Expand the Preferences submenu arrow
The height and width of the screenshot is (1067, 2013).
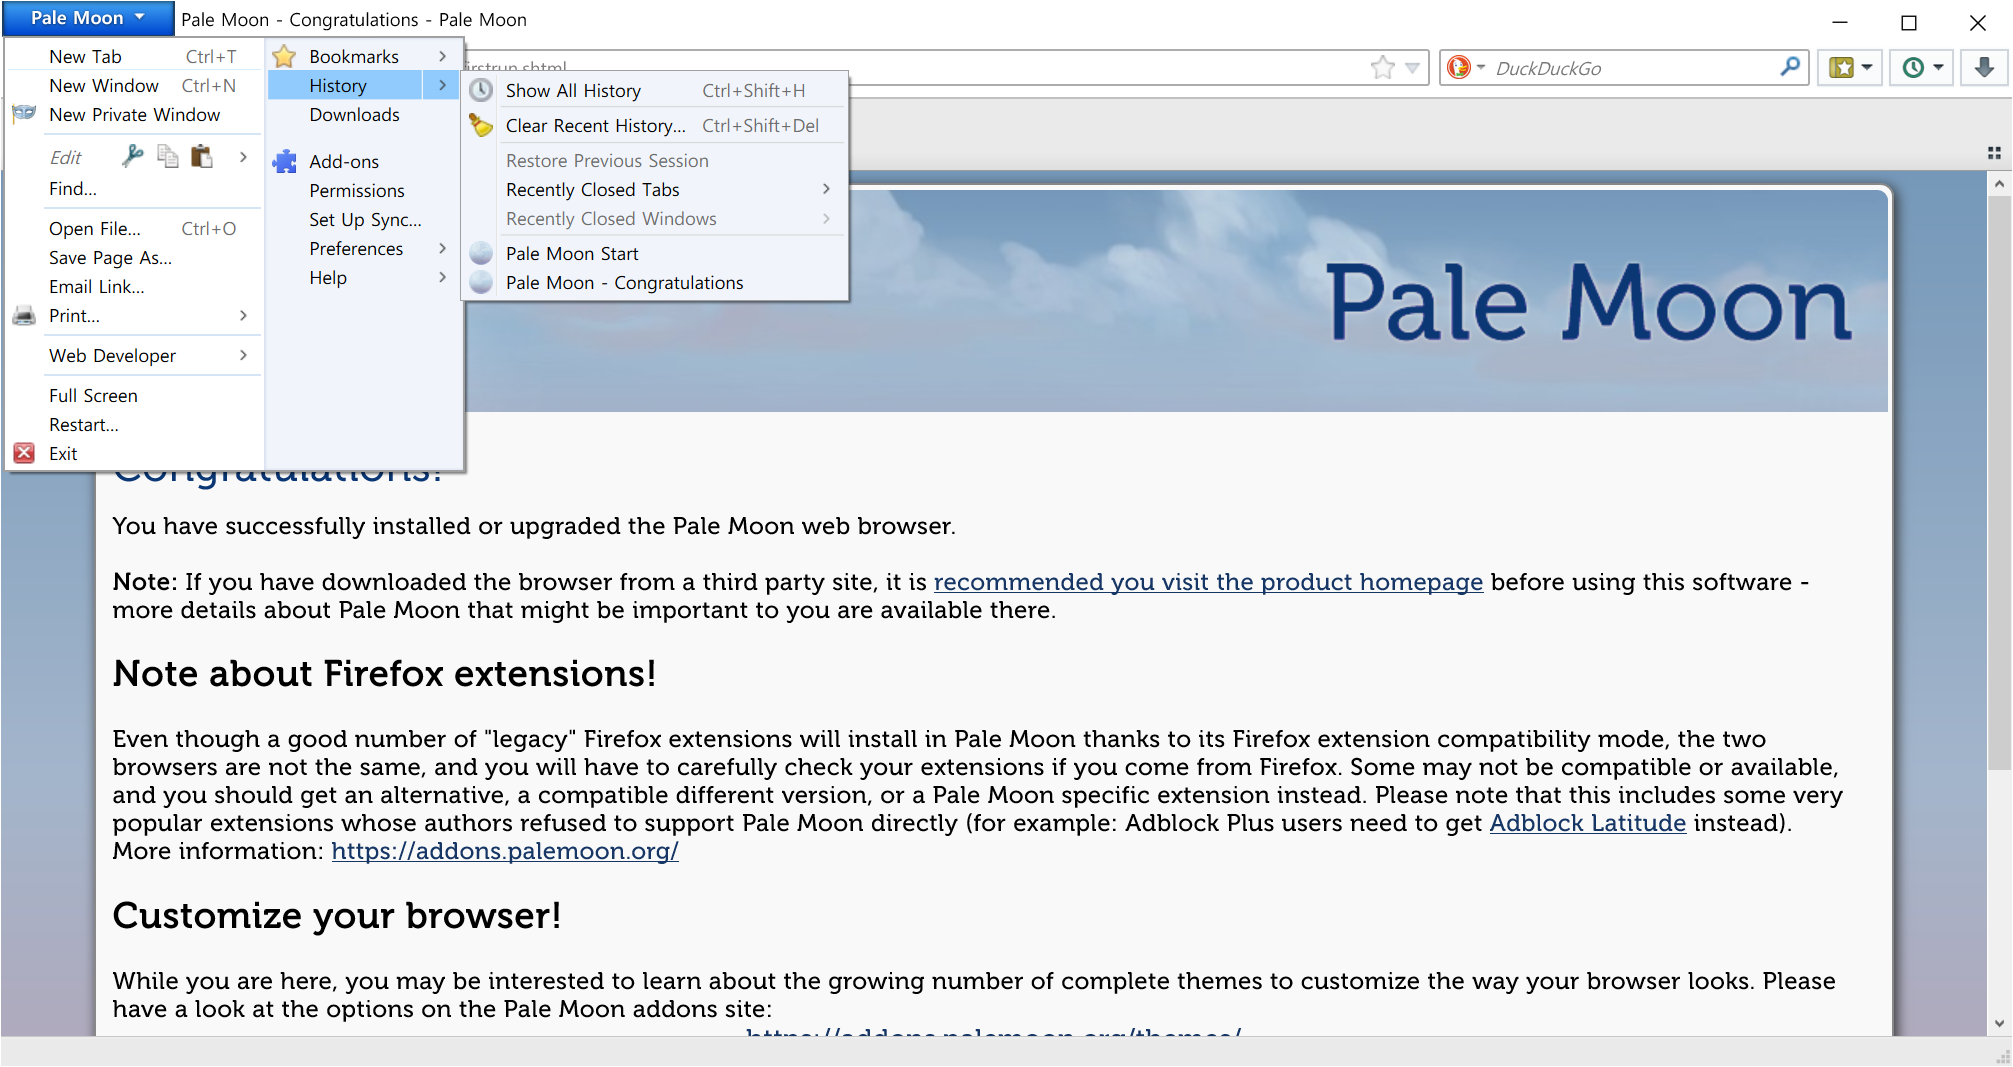442,249
